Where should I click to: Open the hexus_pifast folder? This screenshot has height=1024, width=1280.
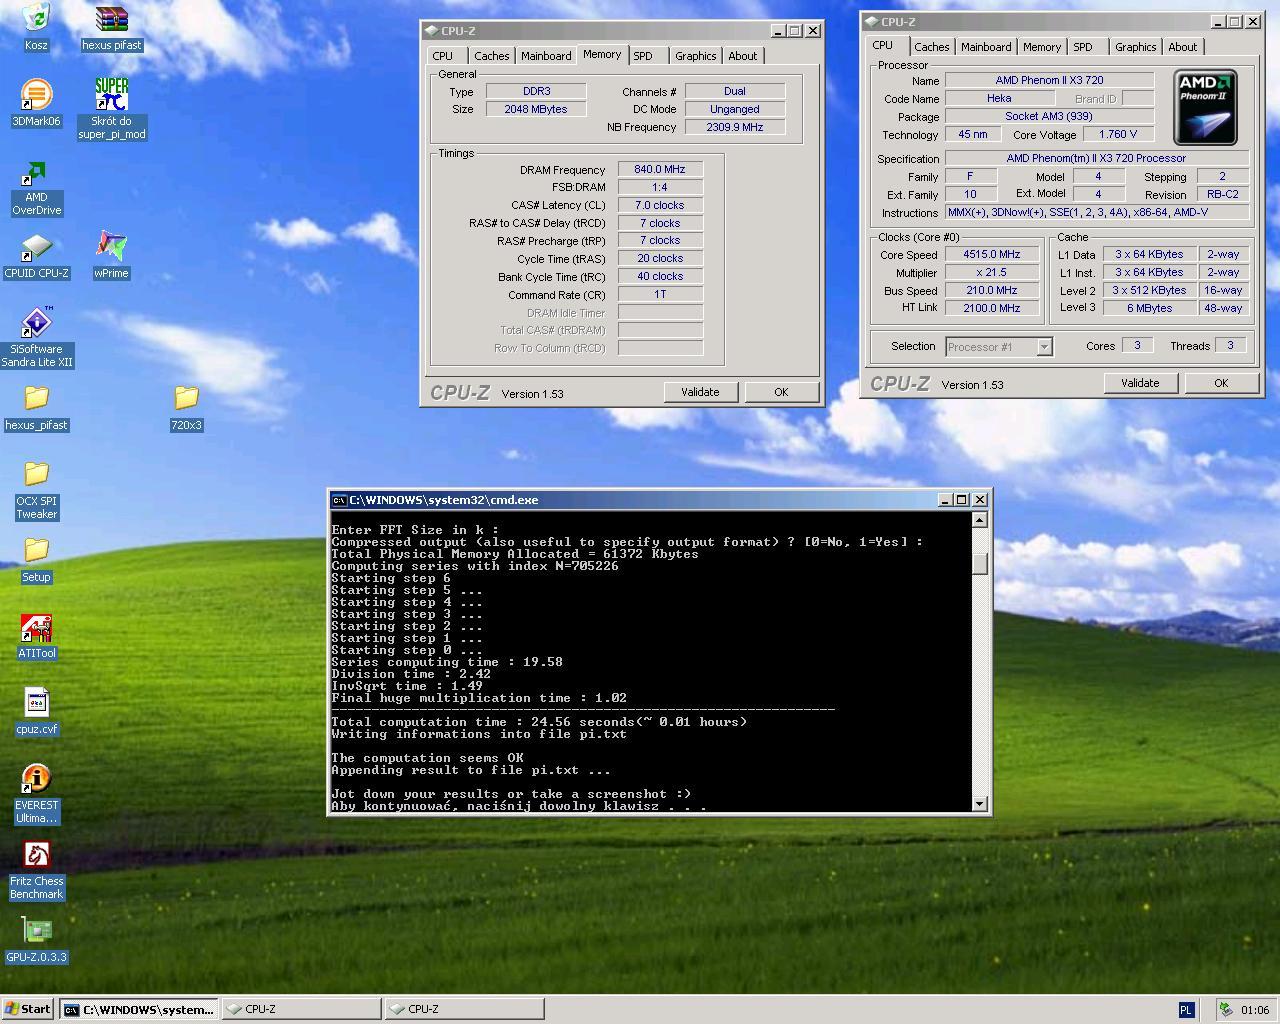point(36,398)
